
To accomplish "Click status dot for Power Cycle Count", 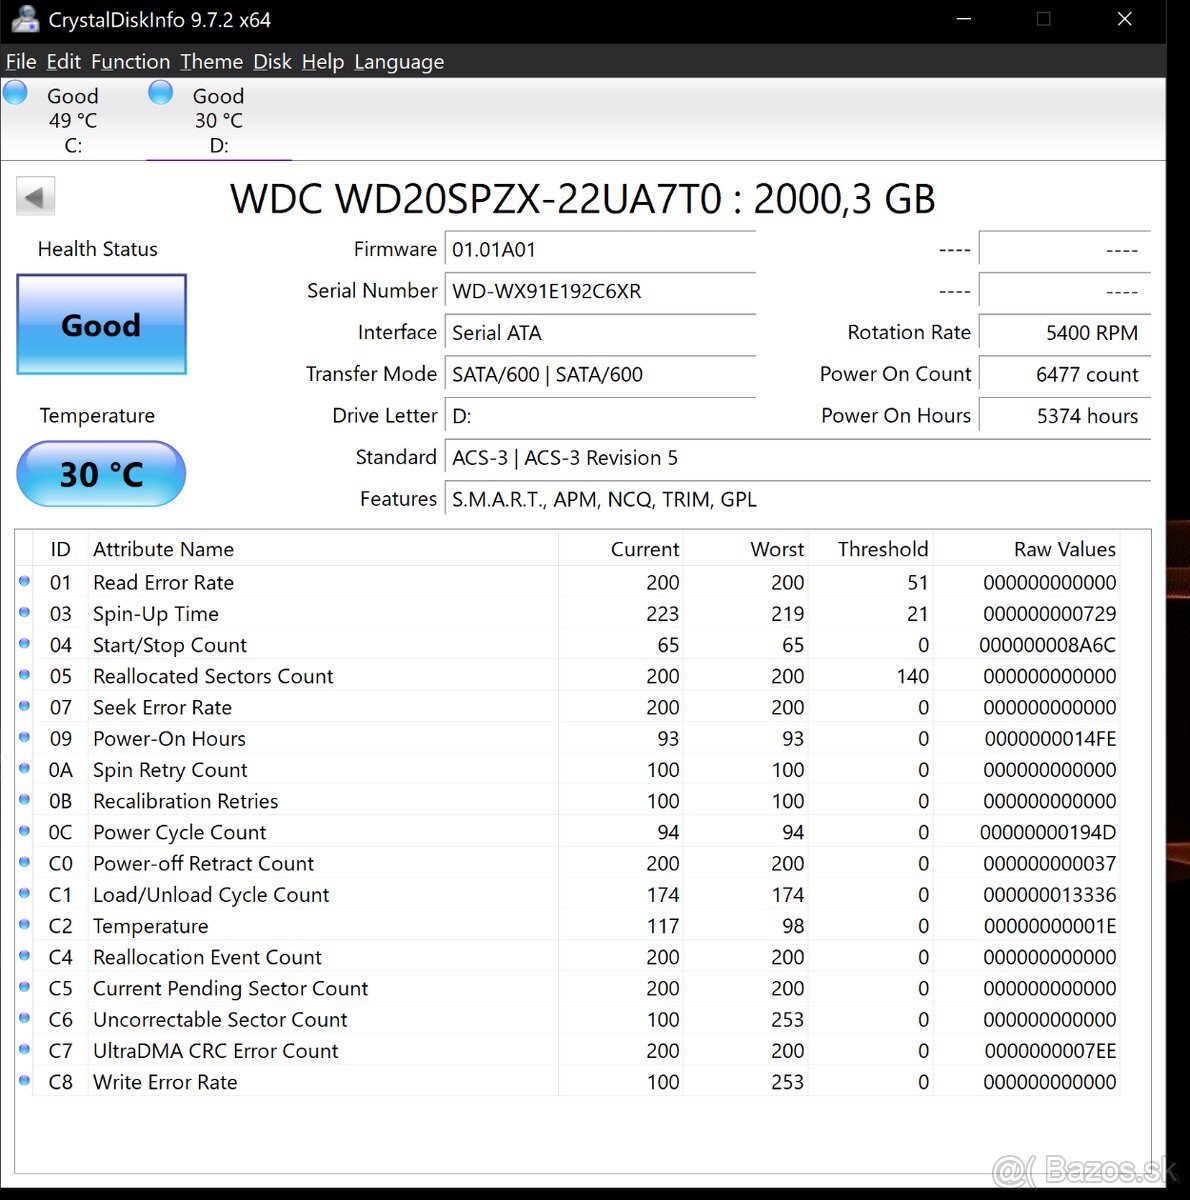I will tap(24, 831).
